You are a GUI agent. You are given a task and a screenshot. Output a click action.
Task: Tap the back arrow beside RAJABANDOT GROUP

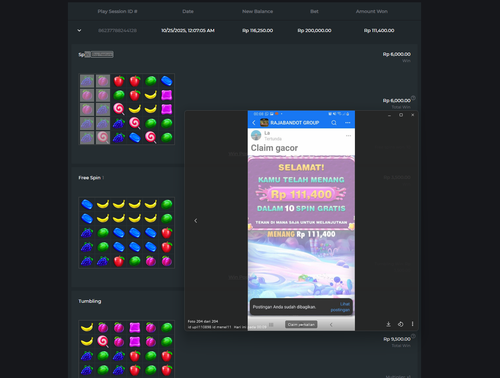click(254, 123)
